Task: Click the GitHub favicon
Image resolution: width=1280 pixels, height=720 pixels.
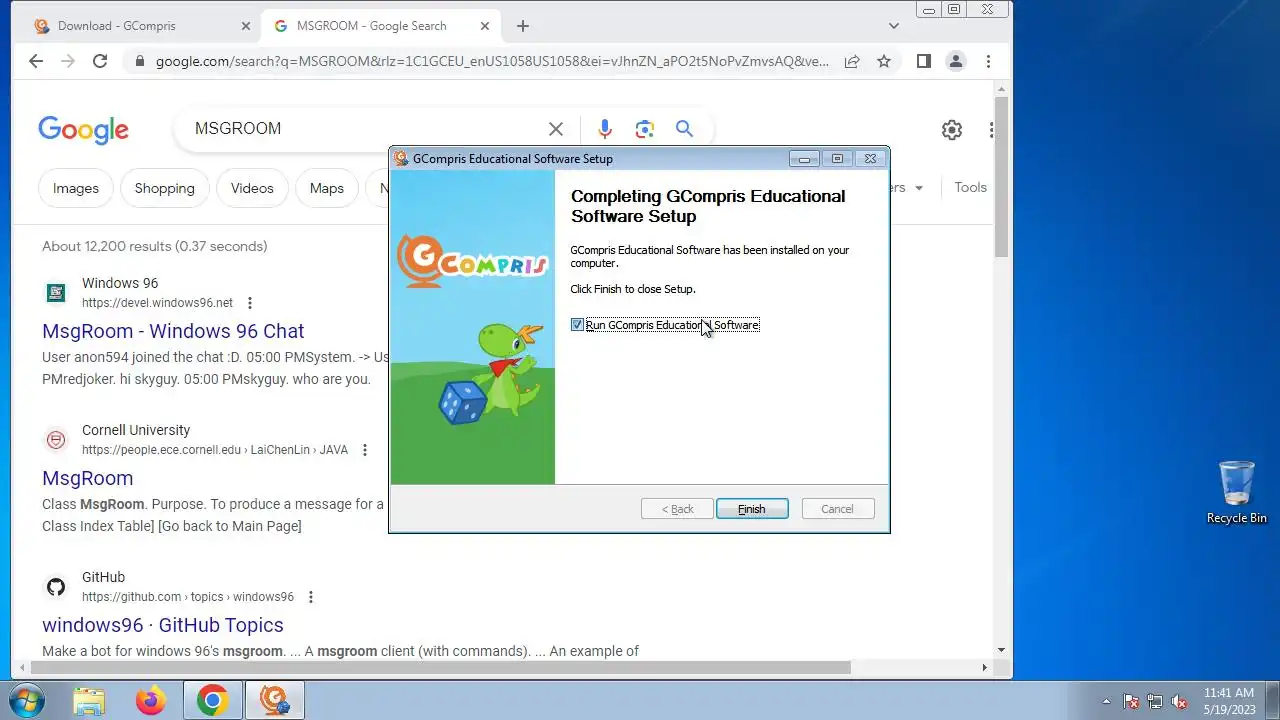Action: click(56, 587)
